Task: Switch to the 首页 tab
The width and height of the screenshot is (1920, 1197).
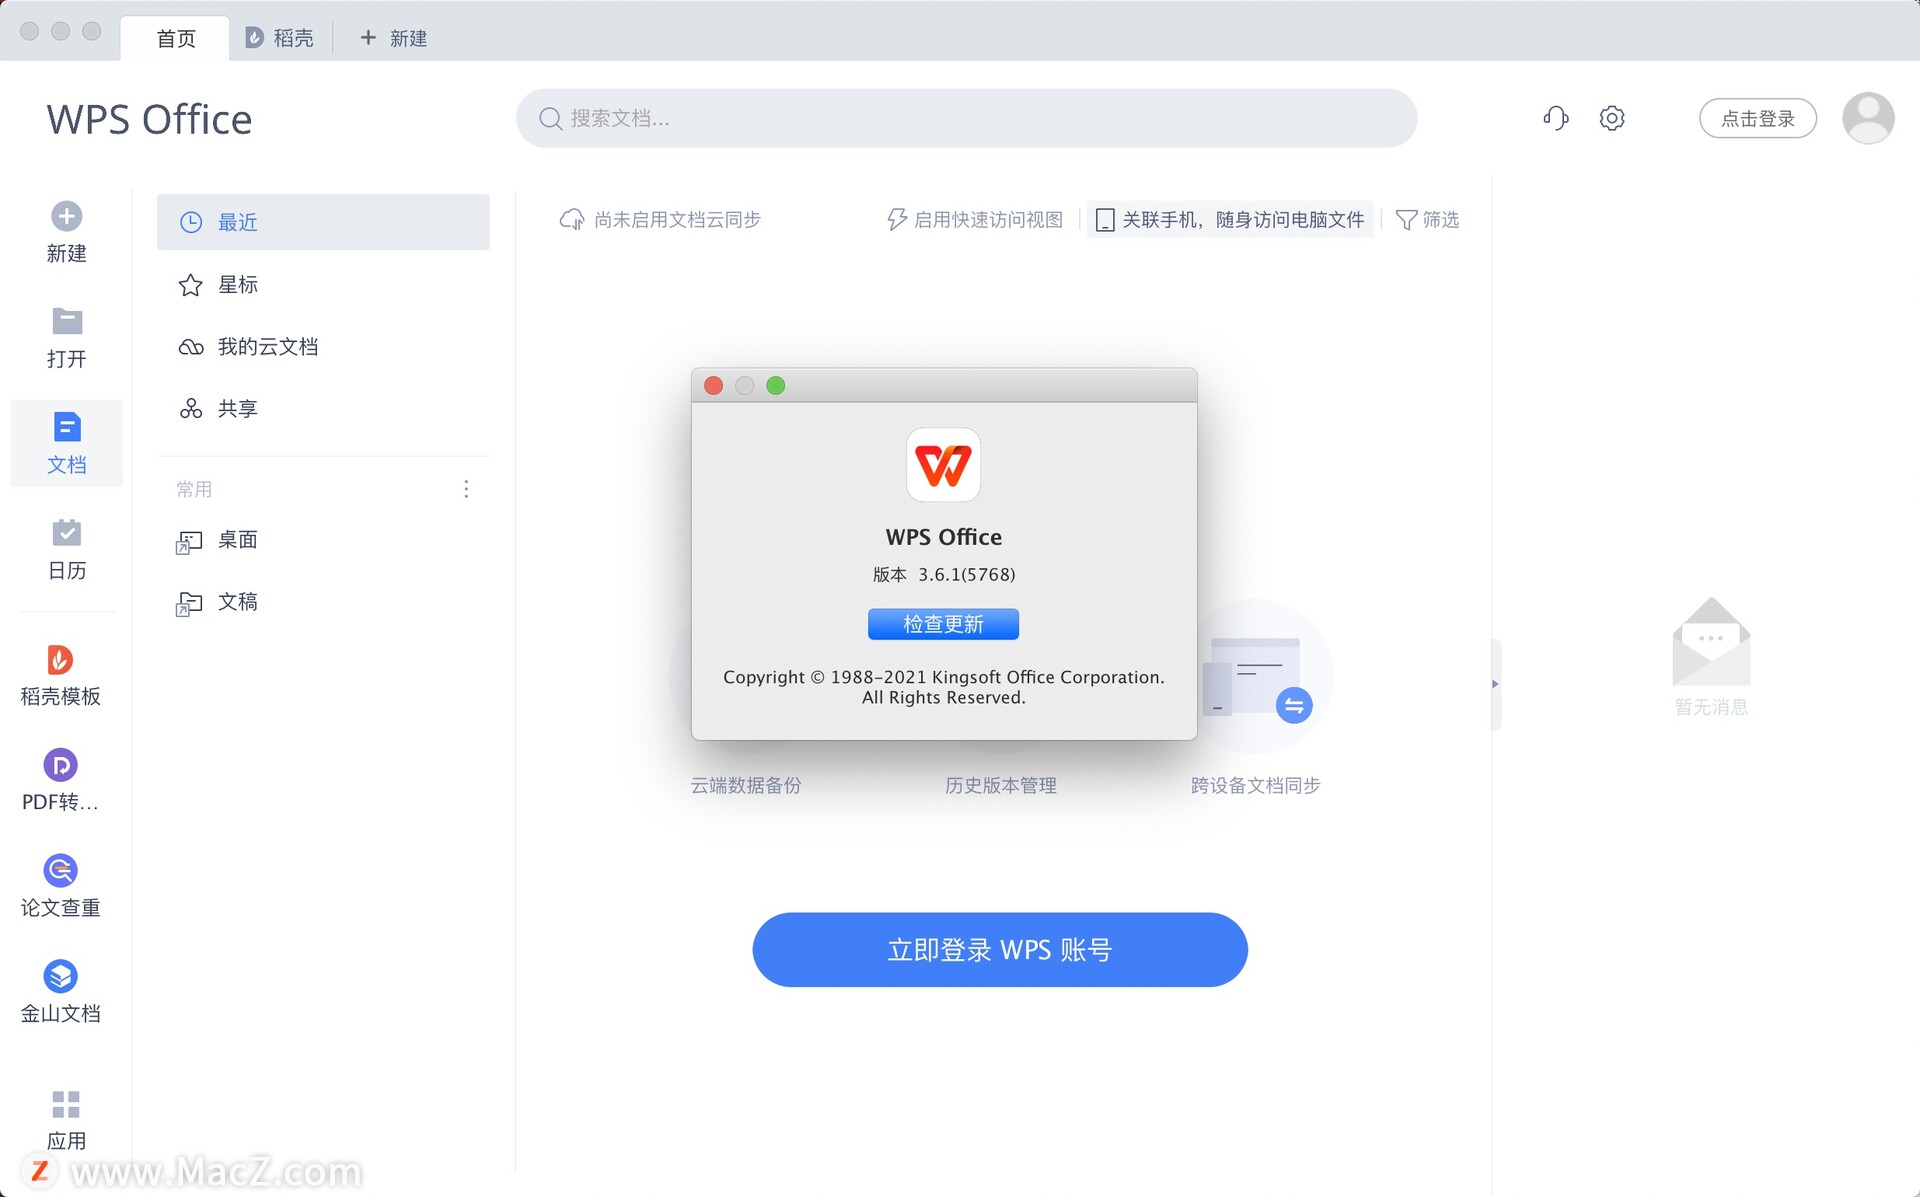Action: coord(176,38)
